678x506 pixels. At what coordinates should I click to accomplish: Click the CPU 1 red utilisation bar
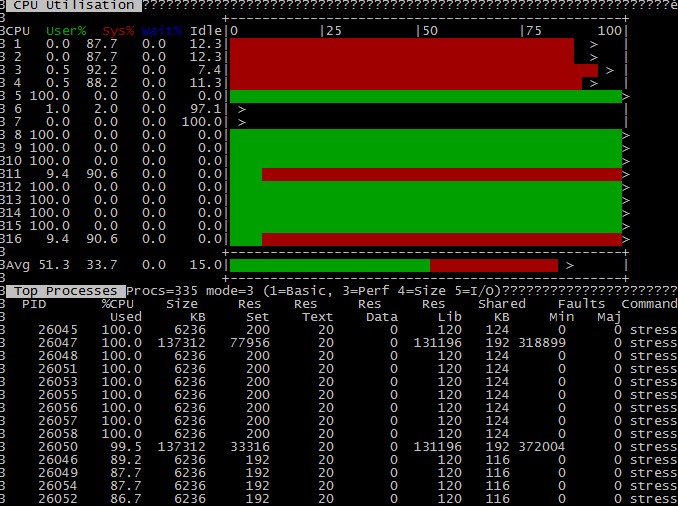[x=402, y=45]
